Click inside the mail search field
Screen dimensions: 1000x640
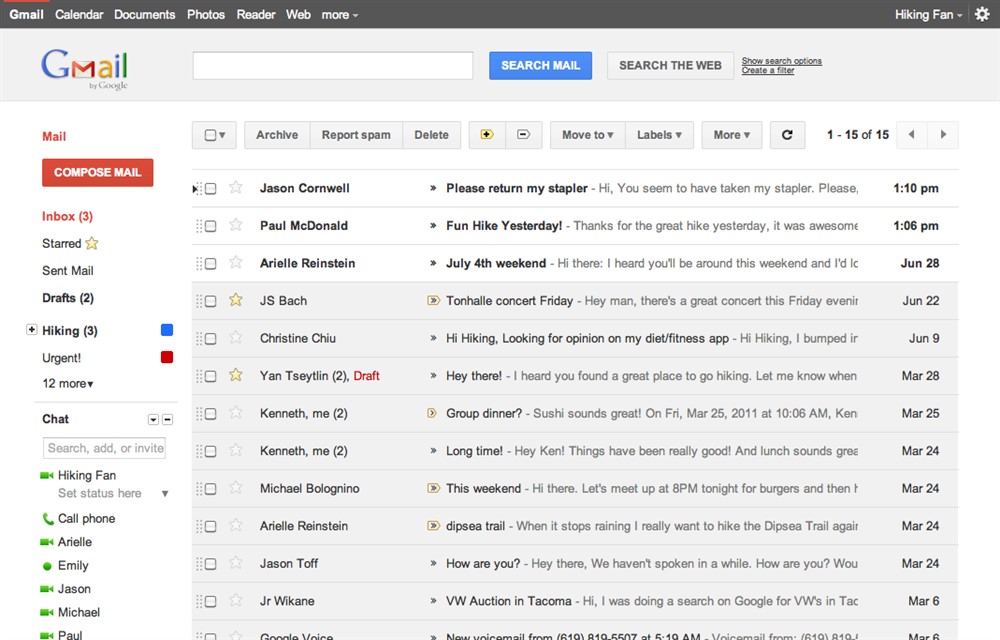click(335, 65)
